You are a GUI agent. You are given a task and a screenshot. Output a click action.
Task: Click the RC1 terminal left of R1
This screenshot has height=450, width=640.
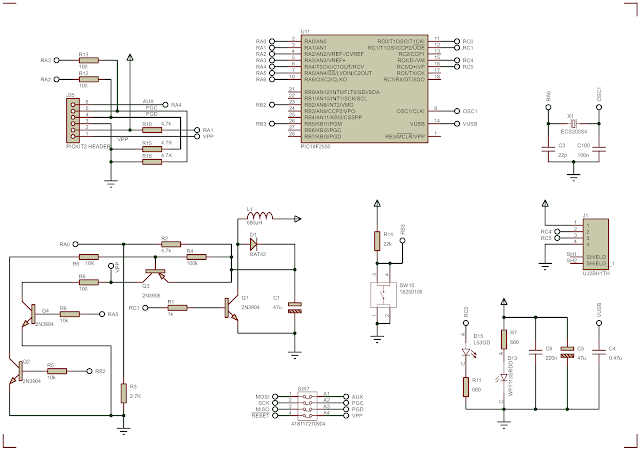pyautogui.click(x=146, y=307)
